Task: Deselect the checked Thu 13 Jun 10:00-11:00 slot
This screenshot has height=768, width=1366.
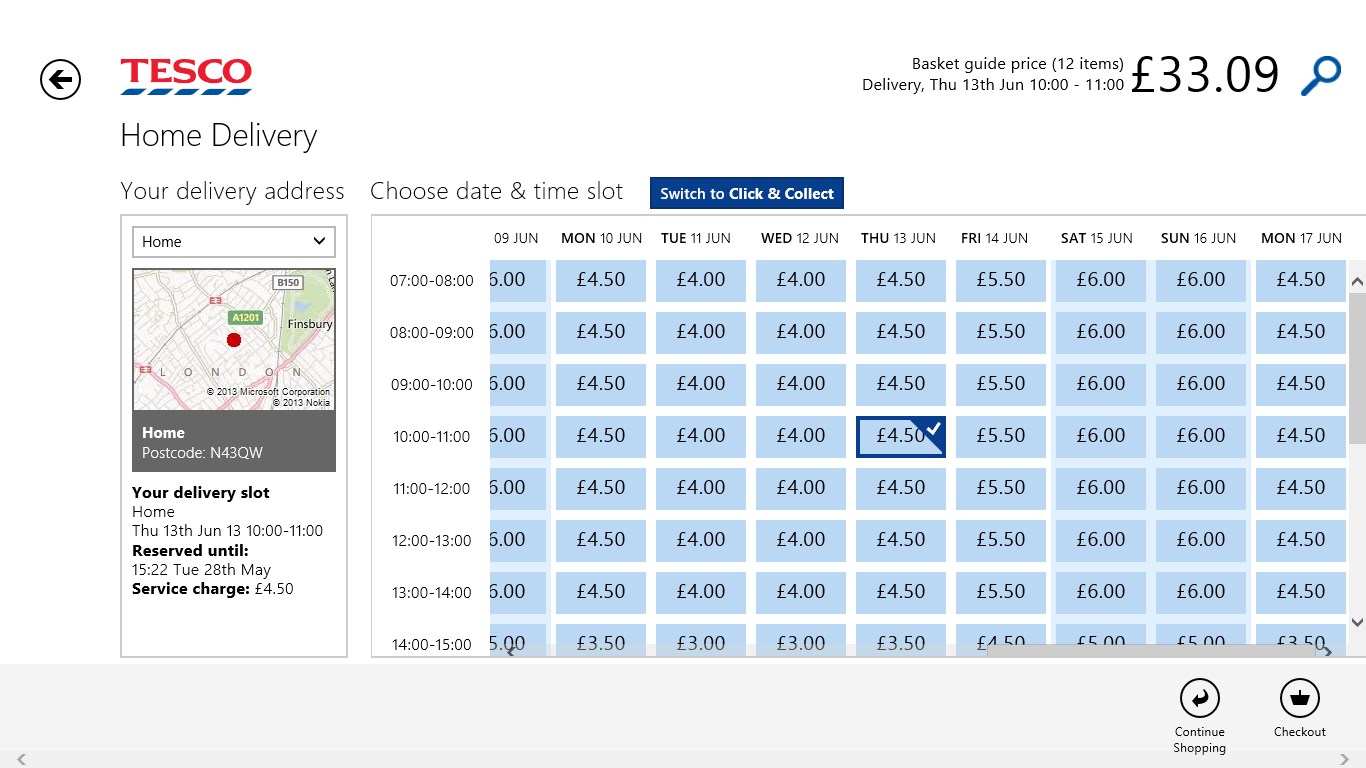Action: pos(900,435)
